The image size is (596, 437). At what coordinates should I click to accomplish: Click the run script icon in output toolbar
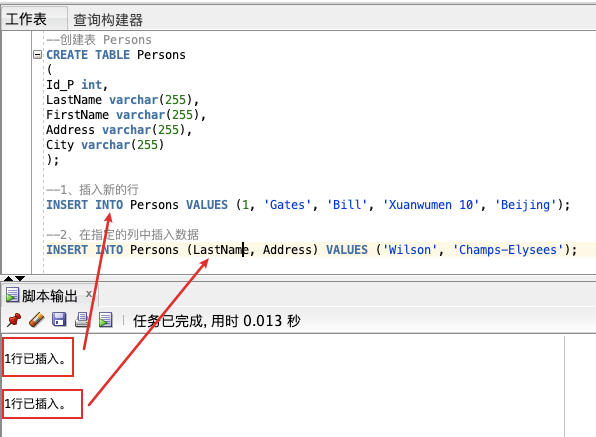[105, 320]
